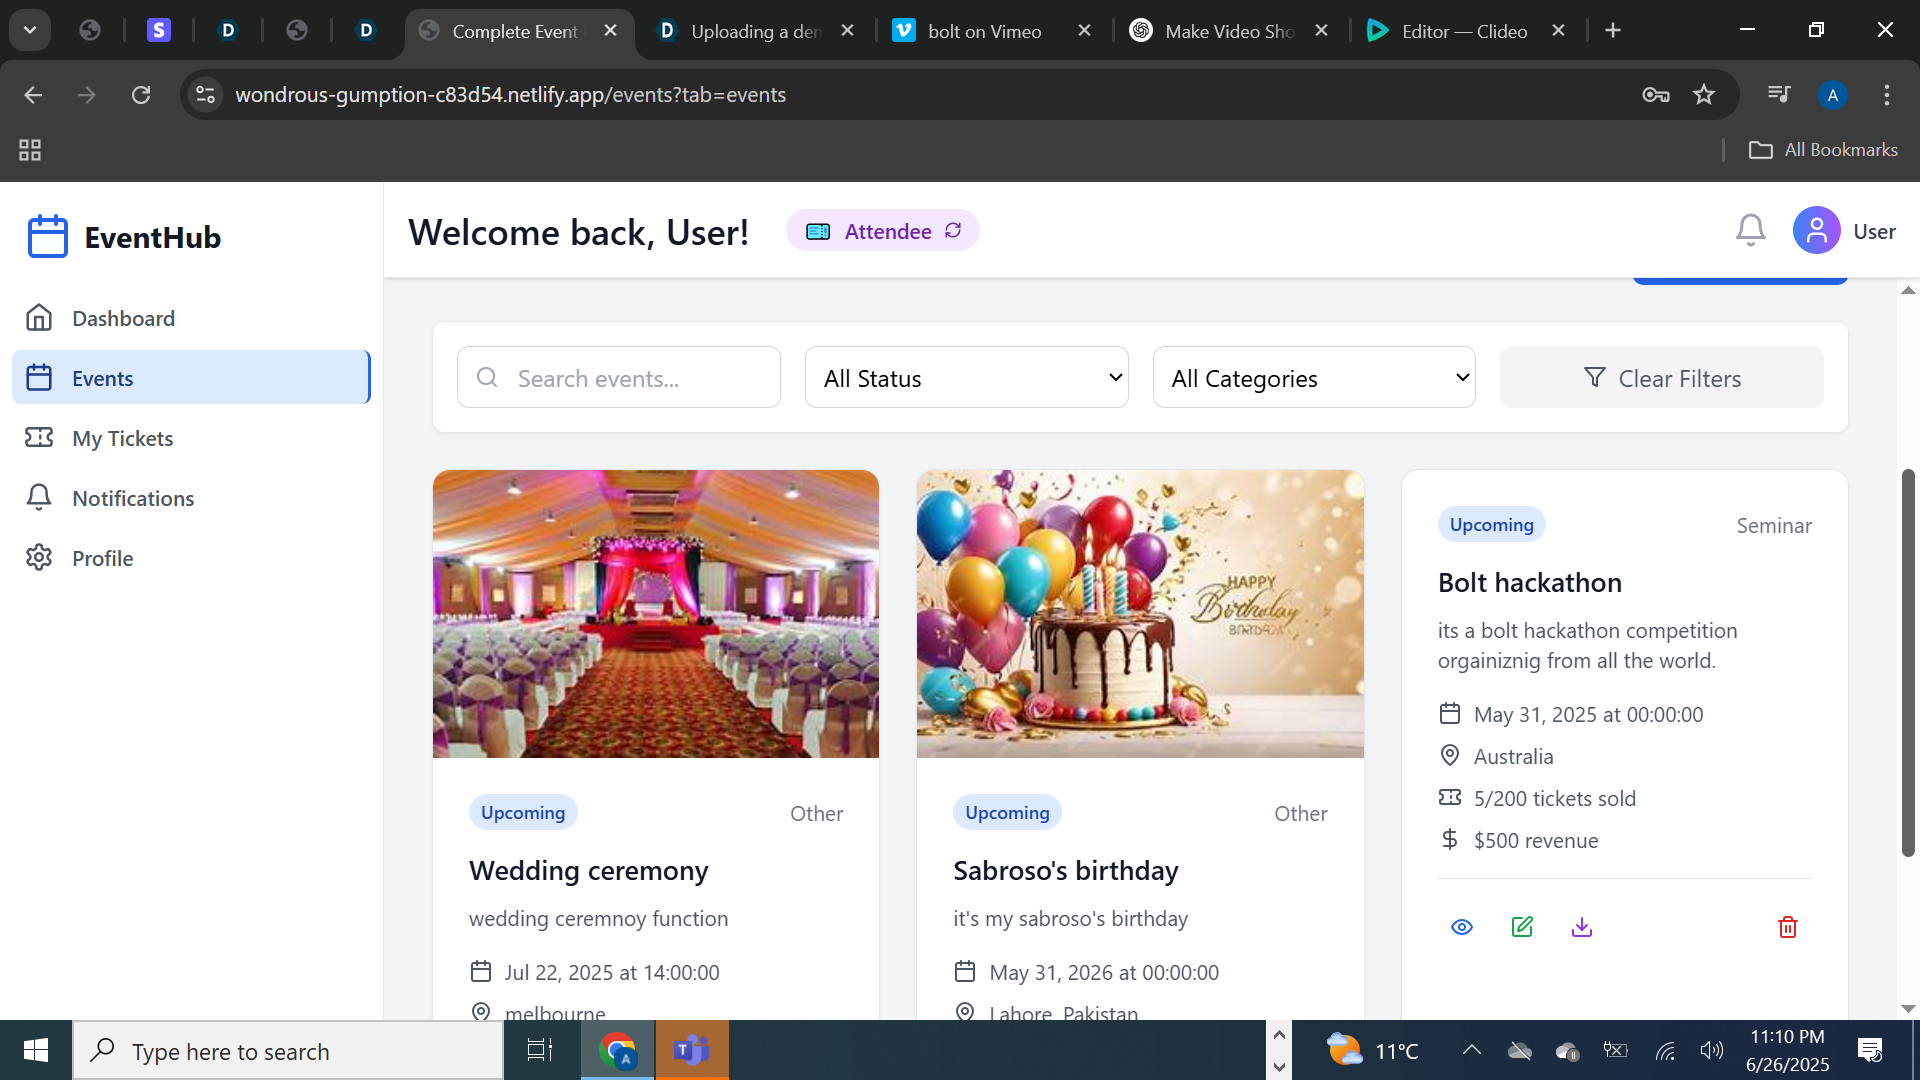Open the All Status dropdown
This screenshot has width=1920, height=1080.
click(x=966, y=378)
